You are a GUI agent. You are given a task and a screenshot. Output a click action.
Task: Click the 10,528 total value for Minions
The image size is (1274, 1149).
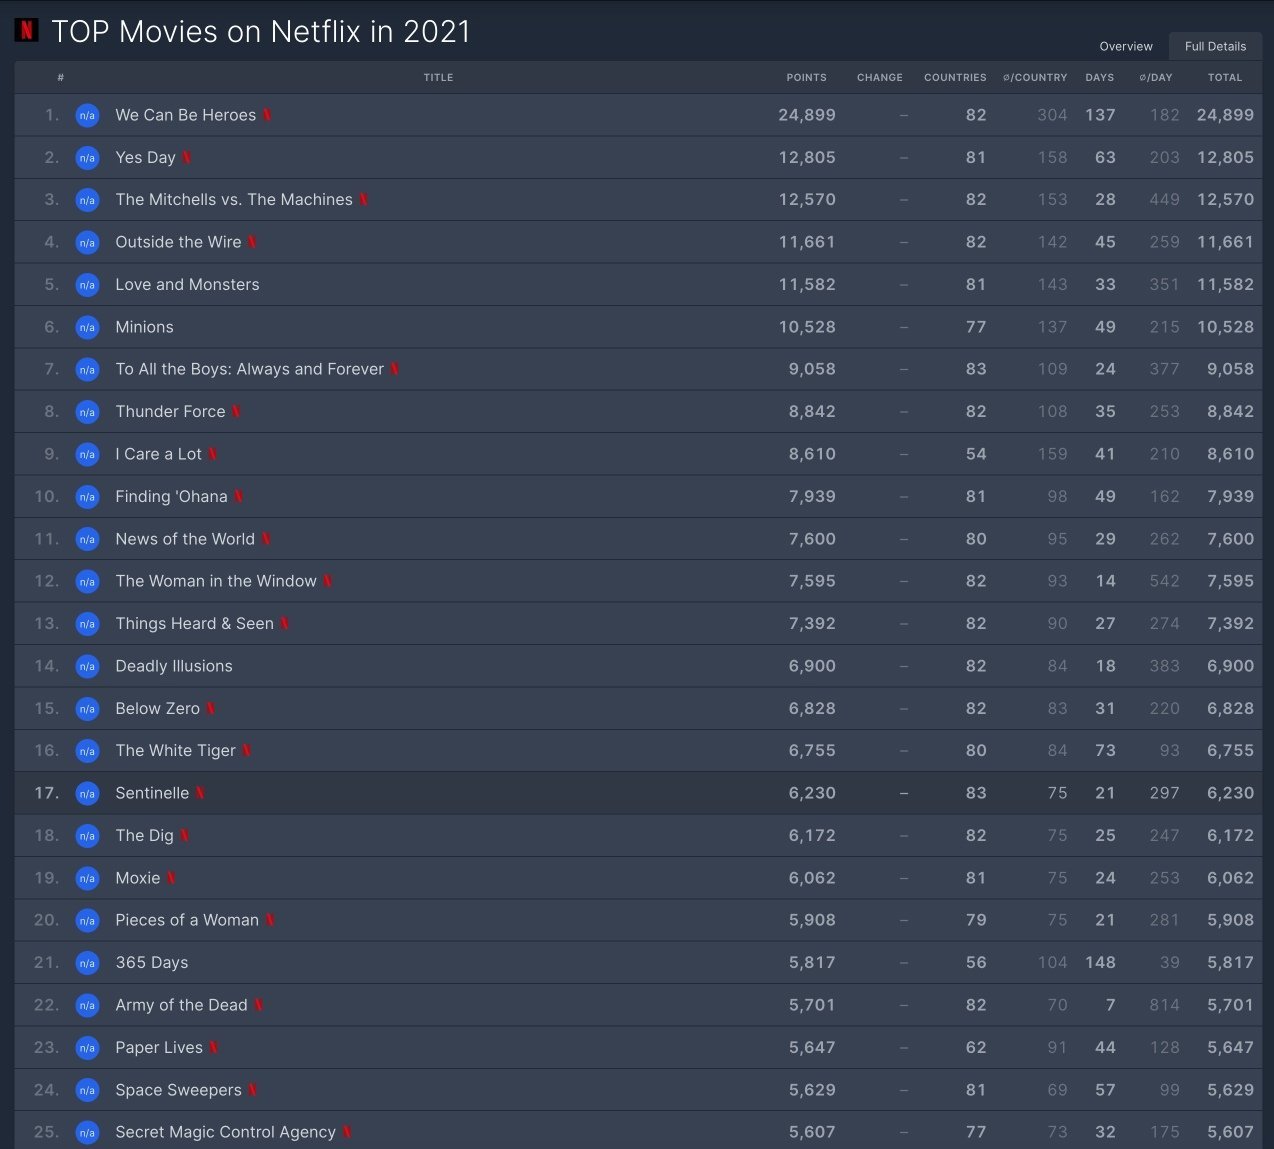tap(1225, 327)
